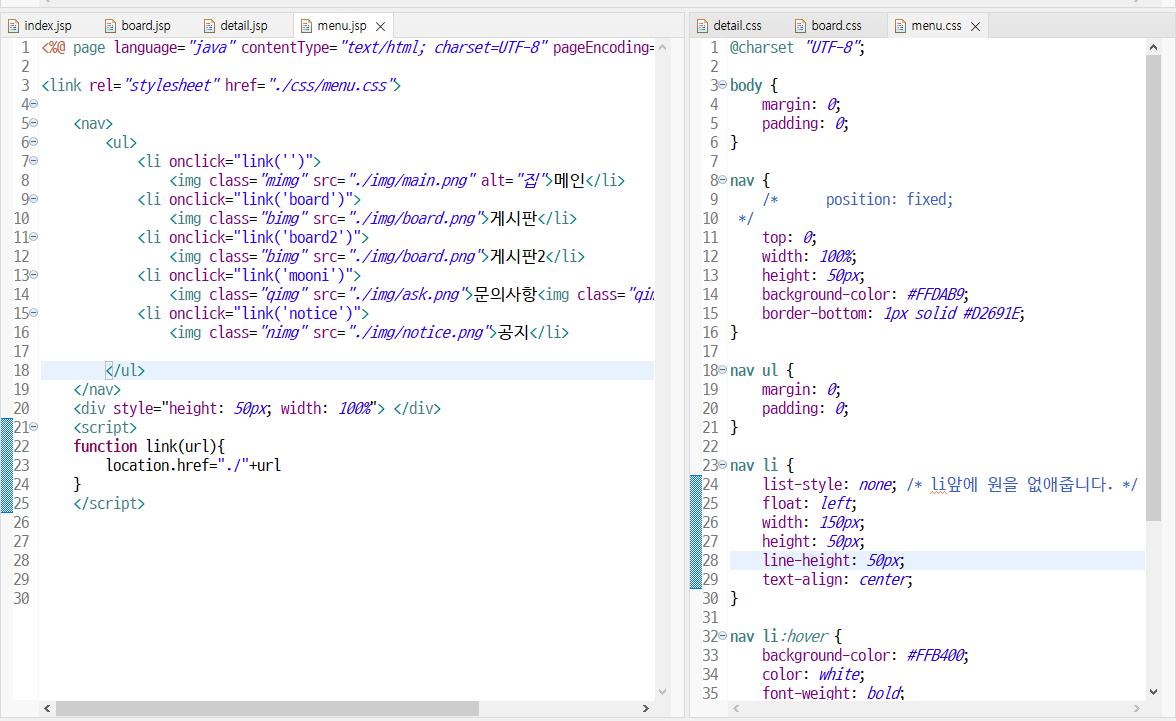
Task: Click the ./img/ask.png src value
Action: click(x=411, y=294)
